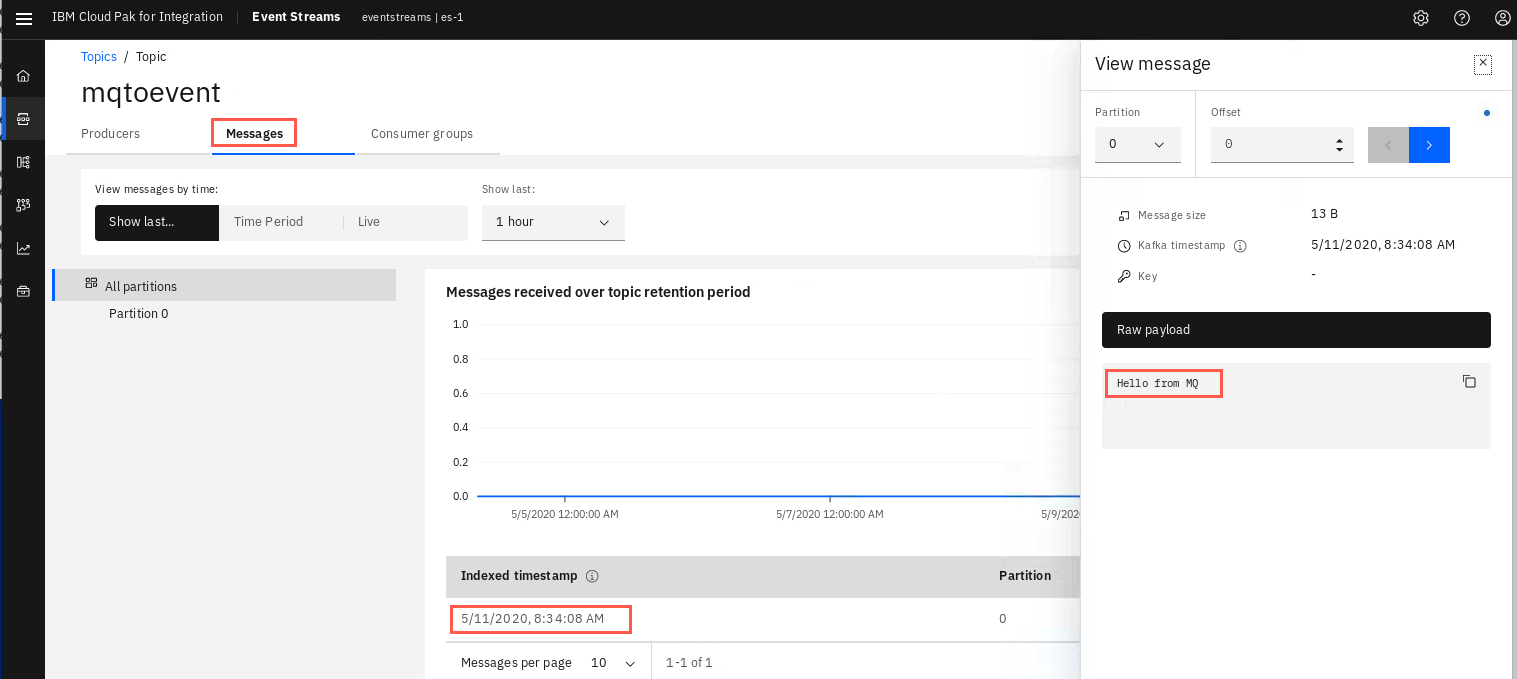
Task: Select All partitions in the list
Action: 225,285
